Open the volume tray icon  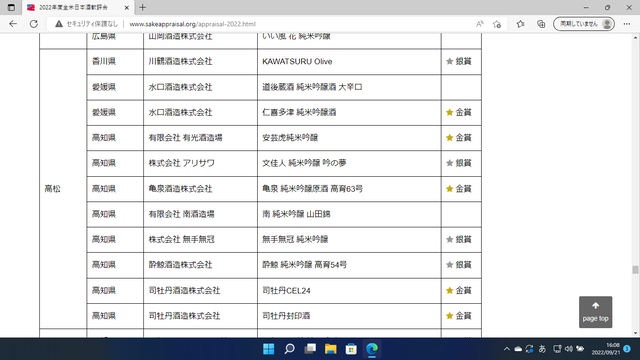pyautogui.click(x=569, y=349)
